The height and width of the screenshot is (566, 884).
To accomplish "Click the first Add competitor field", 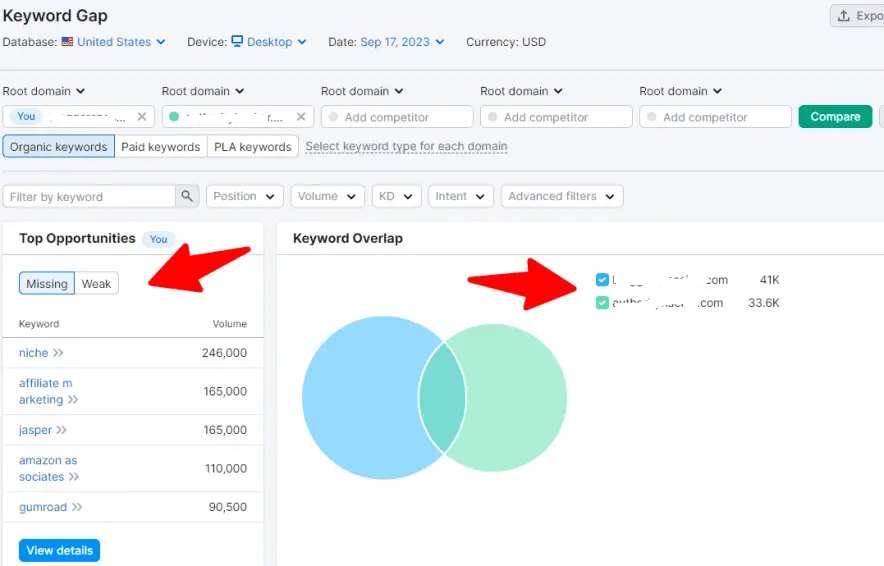I will (x=397, y=117).
